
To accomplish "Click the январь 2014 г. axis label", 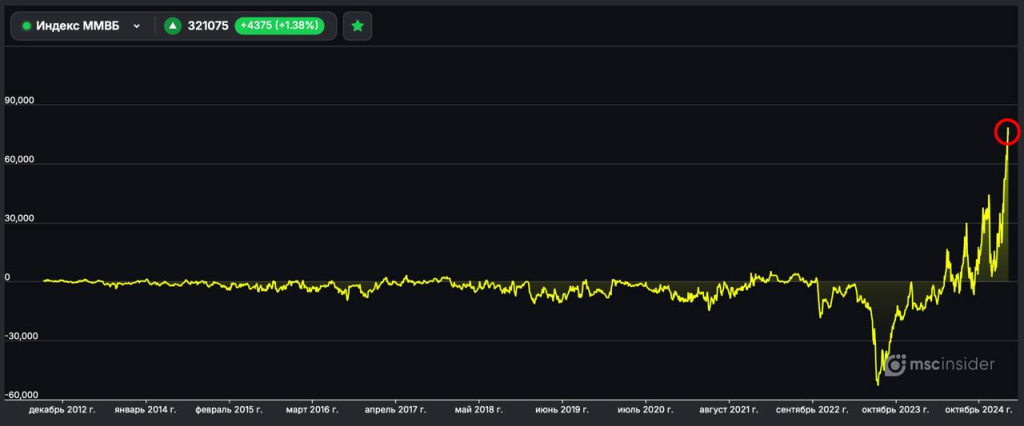I will pyautogui.click(x=146, y=410).
